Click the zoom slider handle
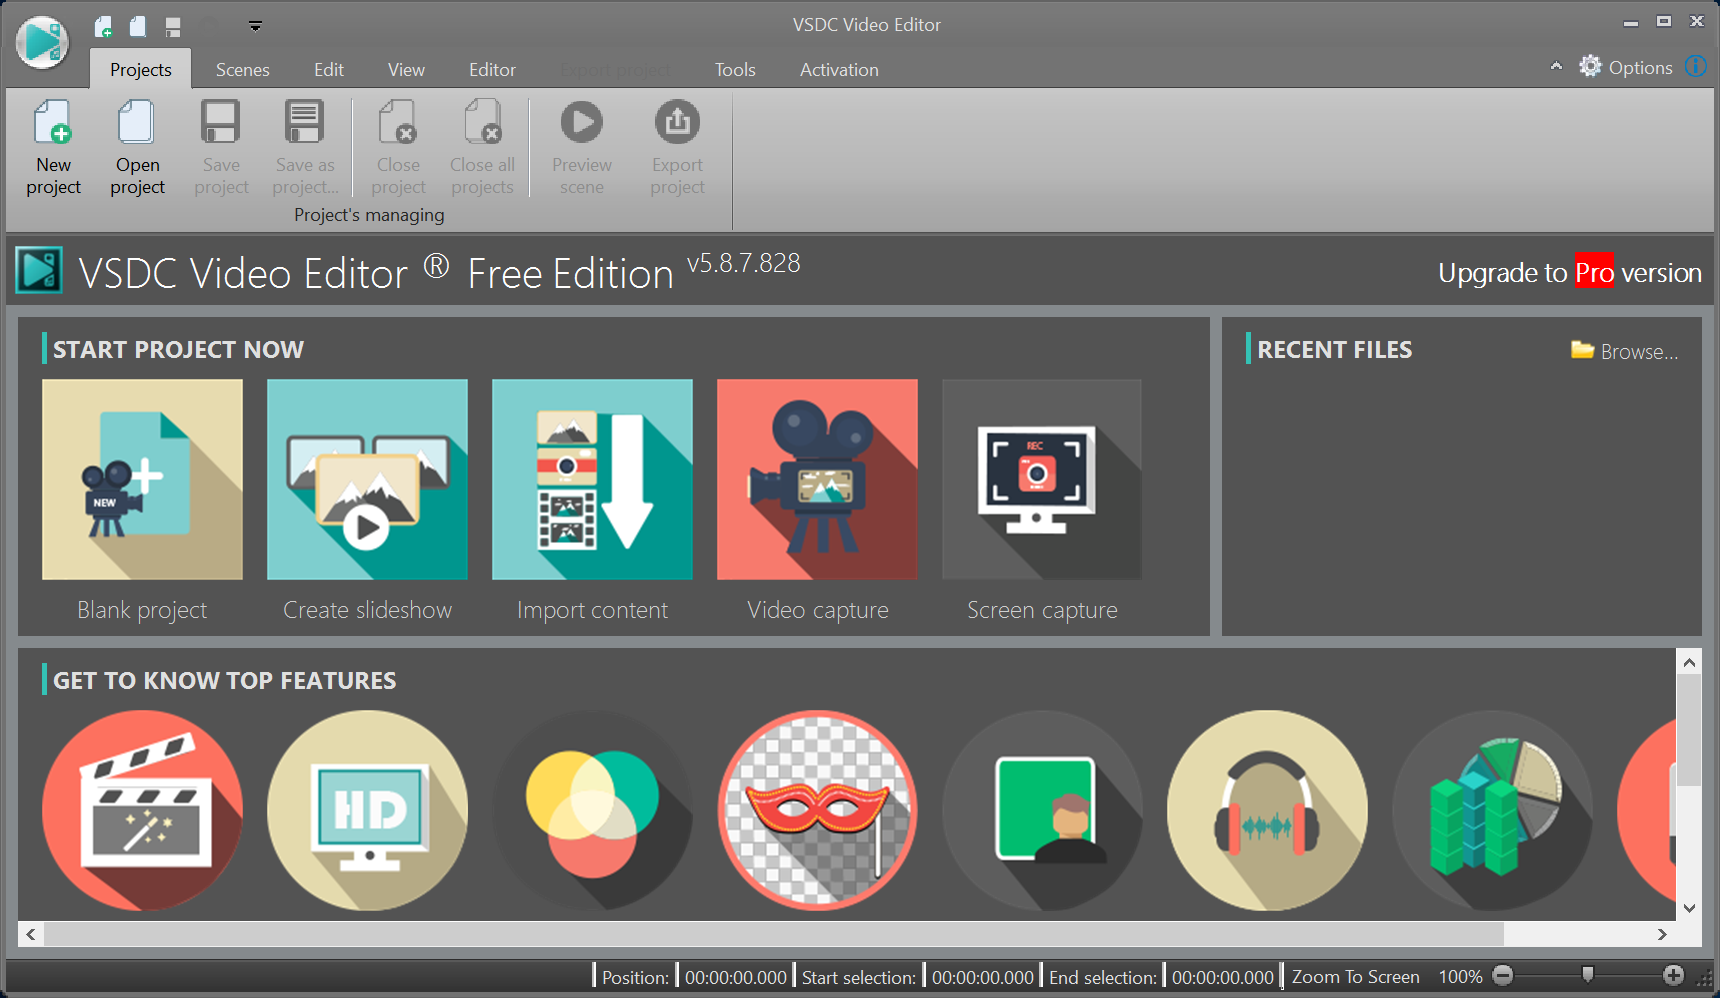1720x998 pixels. (x=1587, y=975)
